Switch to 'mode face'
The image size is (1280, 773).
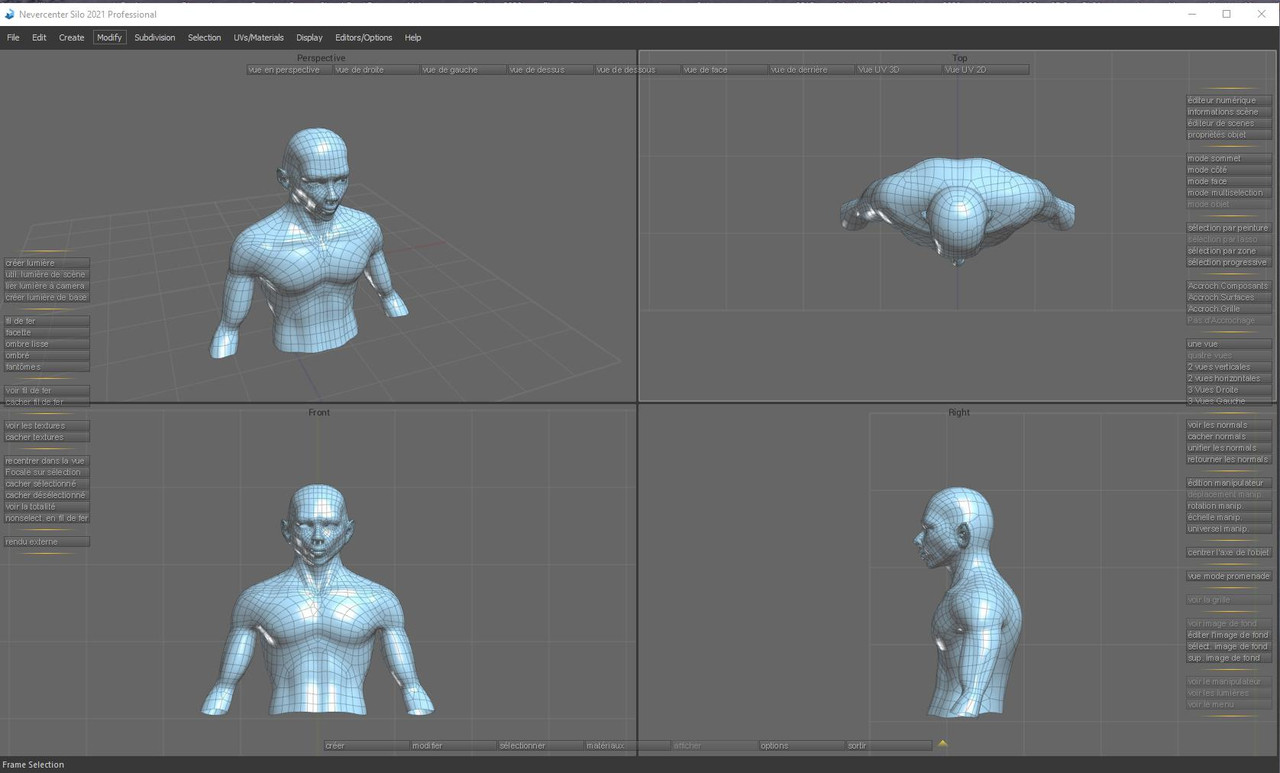coord(1229,182)
